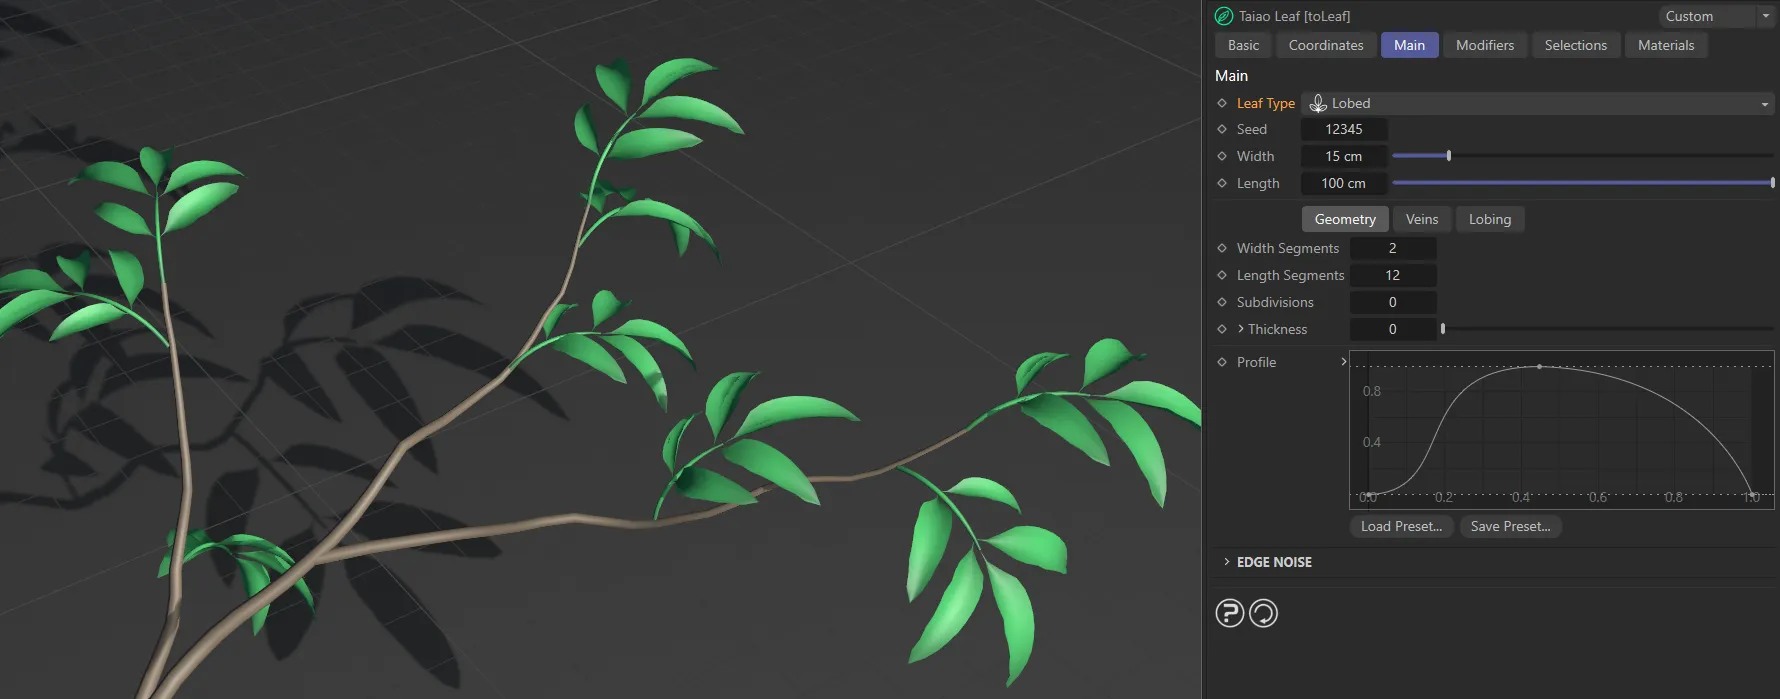Open the help question mark icon
Viewport: 1780px width, 699px height.
coord(1230,613)
